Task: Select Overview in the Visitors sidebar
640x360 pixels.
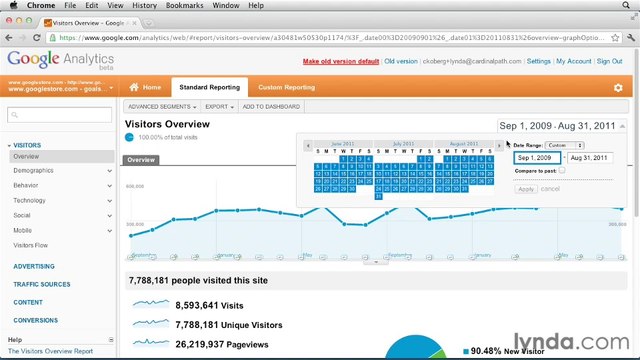Action: tap(62, 156)
